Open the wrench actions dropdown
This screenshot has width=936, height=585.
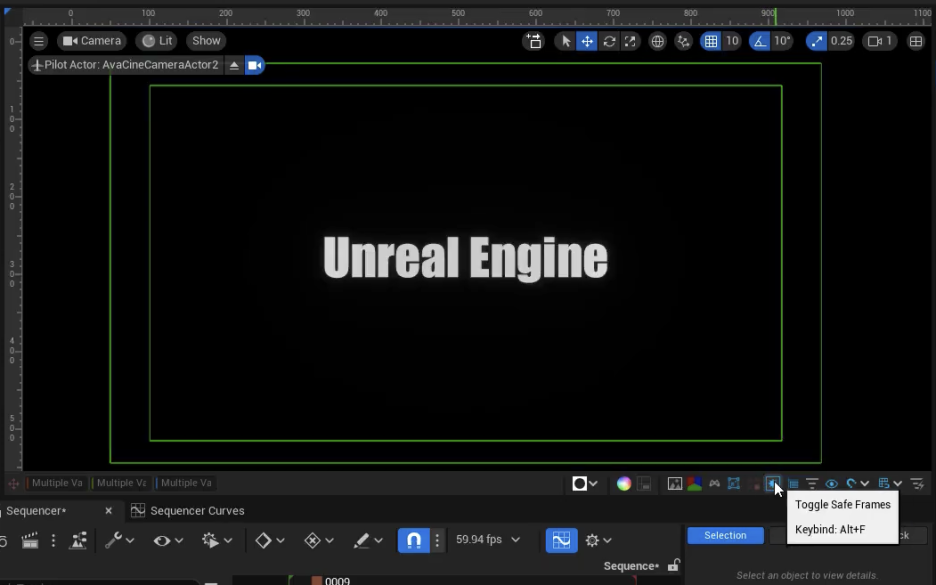[x=119, y=541]
